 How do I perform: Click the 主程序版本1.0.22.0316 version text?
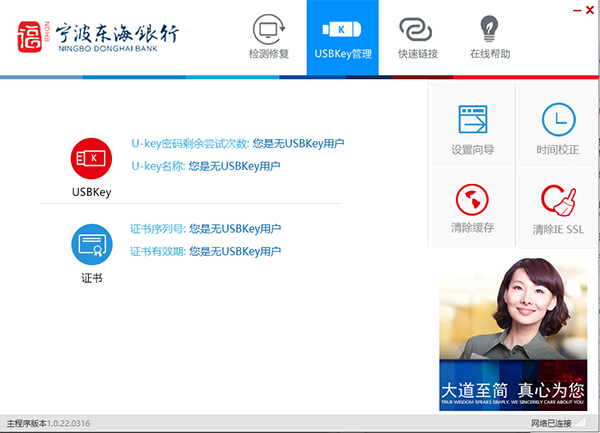[49, 423]
